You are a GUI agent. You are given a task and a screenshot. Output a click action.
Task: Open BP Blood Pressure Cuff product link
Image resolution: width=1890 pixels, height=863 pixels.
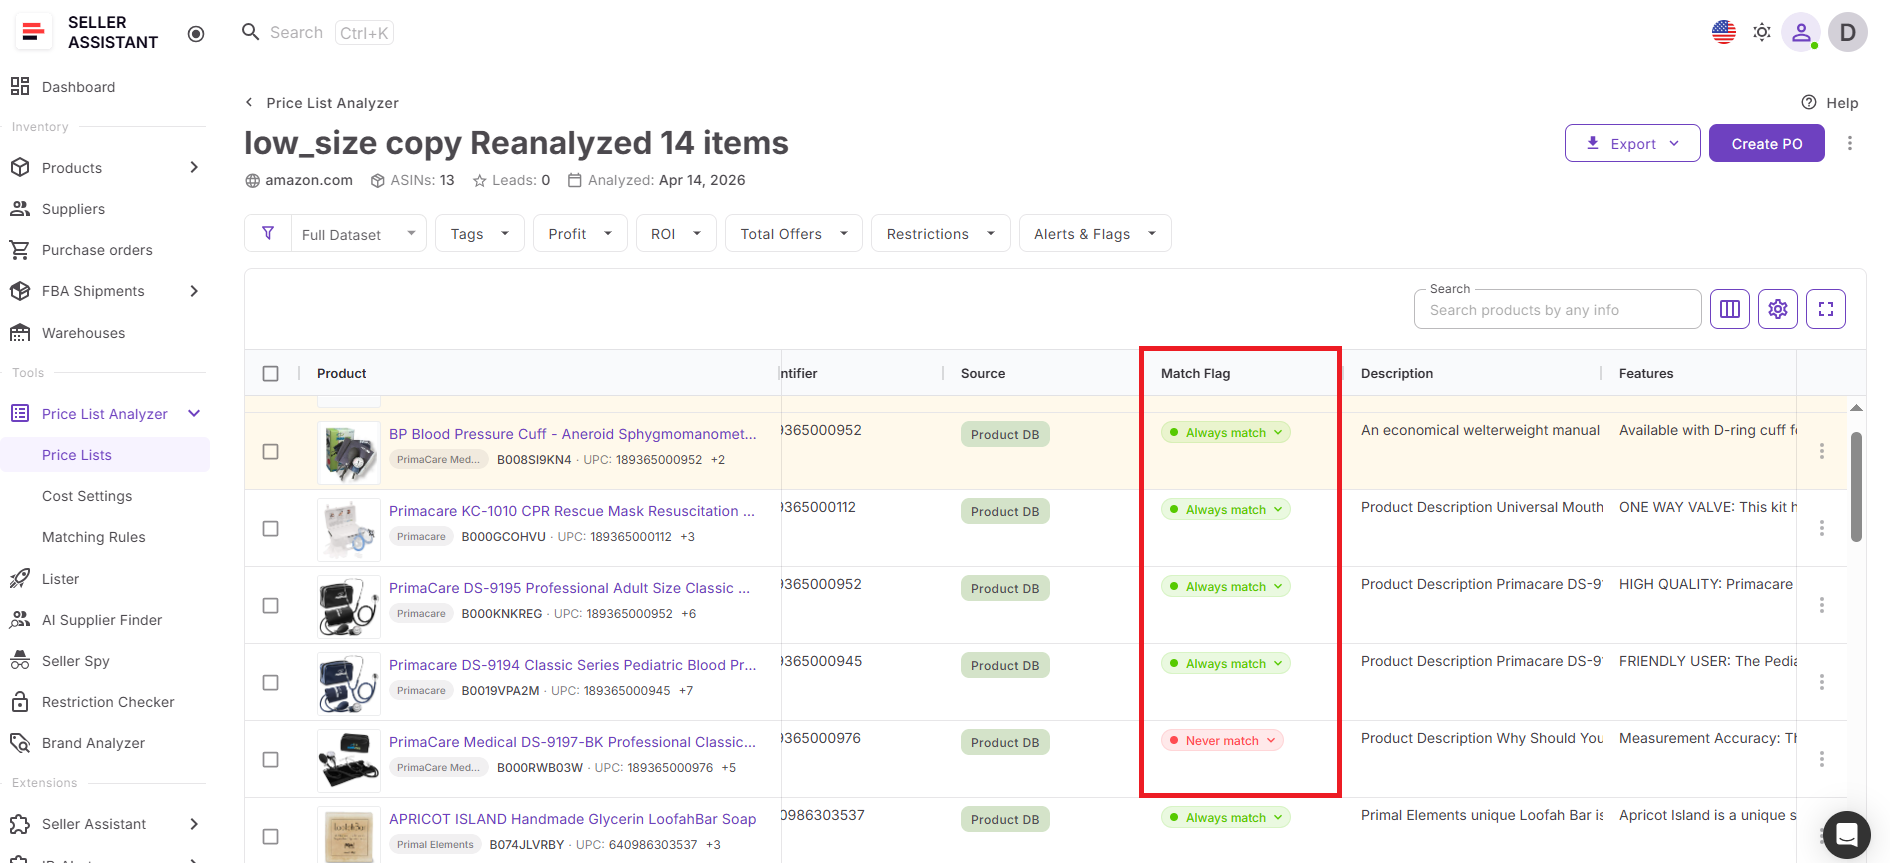572,434
